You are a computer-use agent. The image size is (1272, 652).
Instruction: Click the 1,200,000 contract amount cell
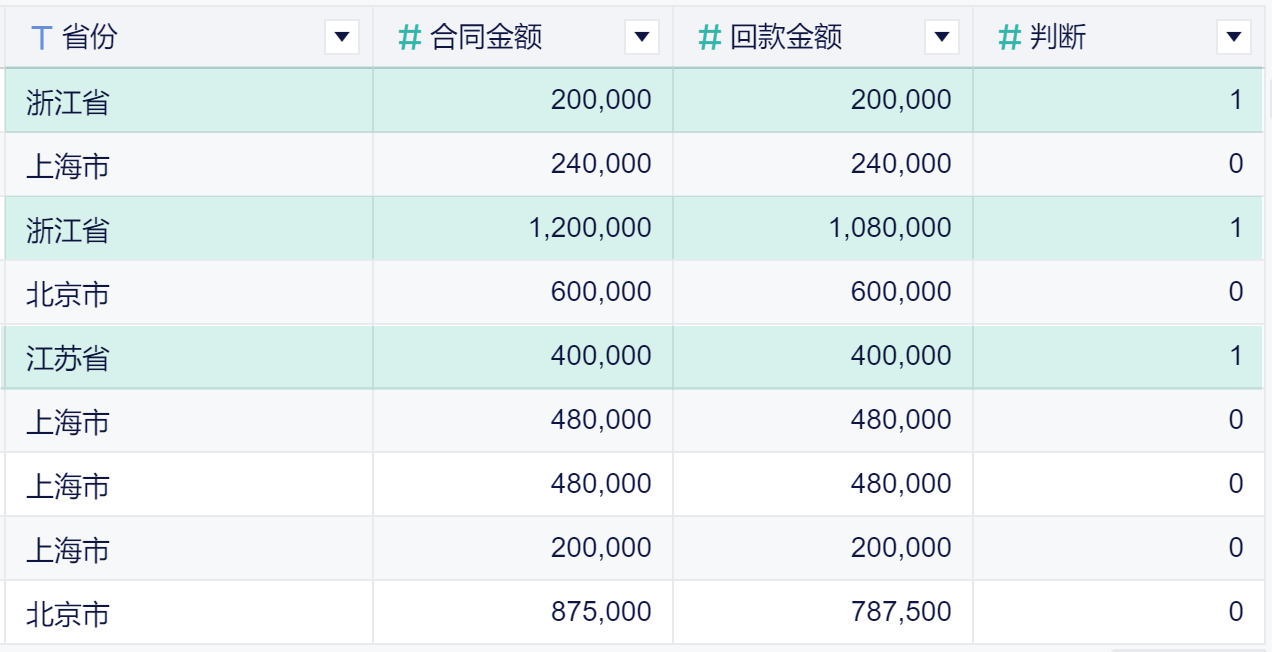pyautogui.click(x=590, y=228)
